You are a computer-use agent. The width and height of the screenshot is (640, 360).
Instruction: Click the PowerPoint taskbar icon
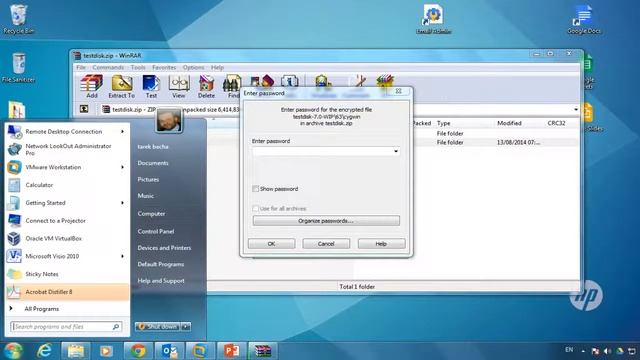(x=231, y=351)
